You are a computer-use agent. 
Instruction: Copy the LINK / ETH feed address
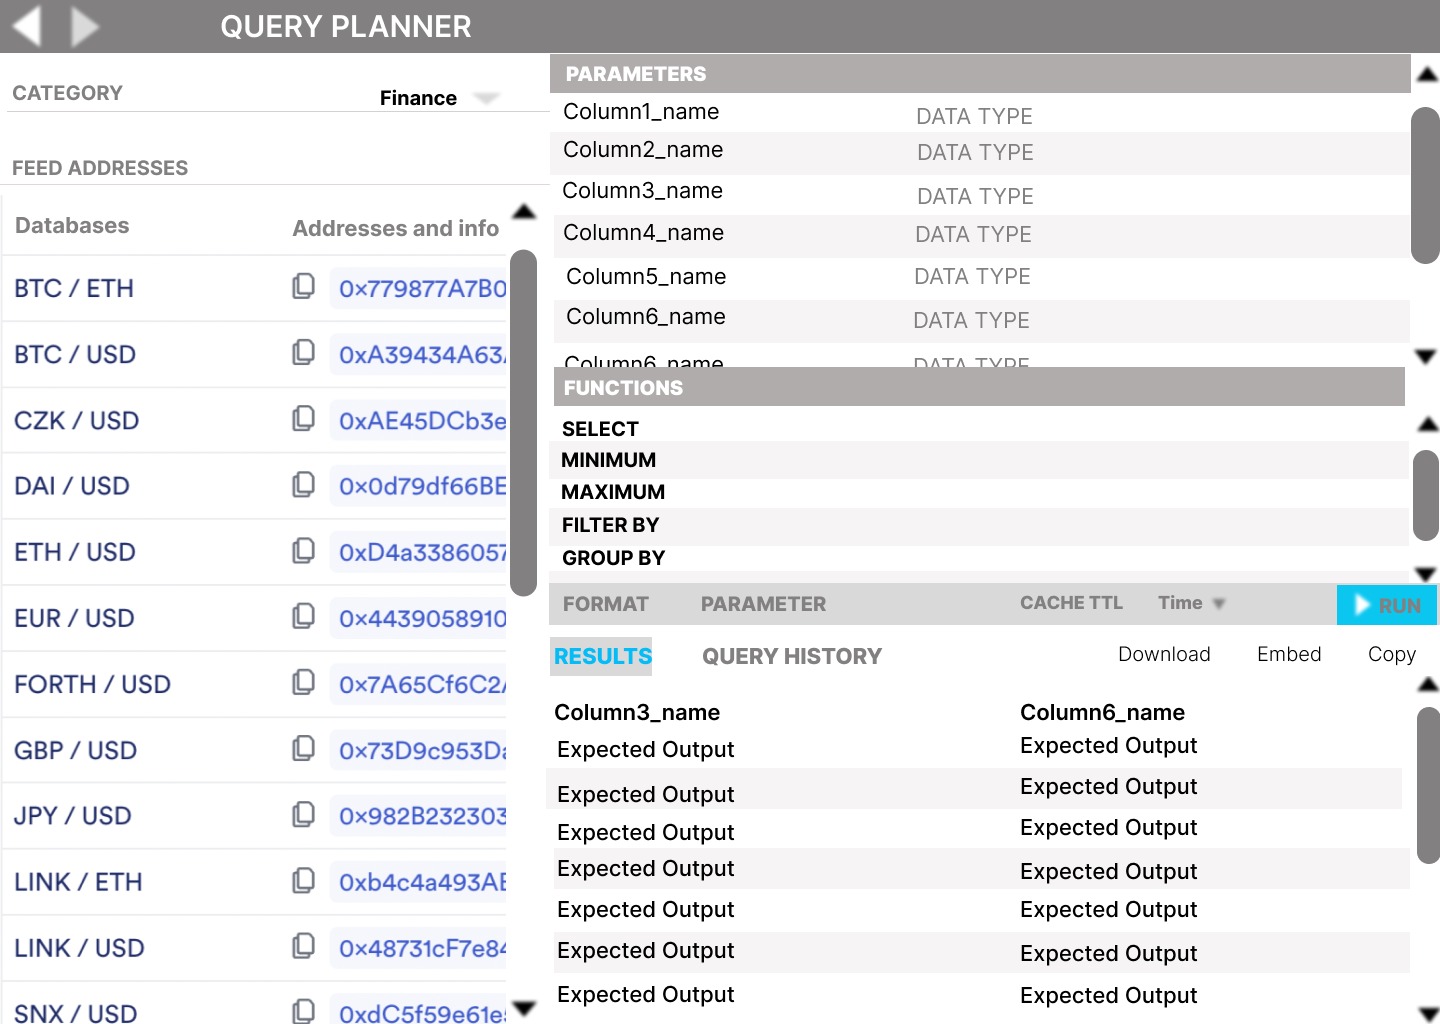coord(303,881)
